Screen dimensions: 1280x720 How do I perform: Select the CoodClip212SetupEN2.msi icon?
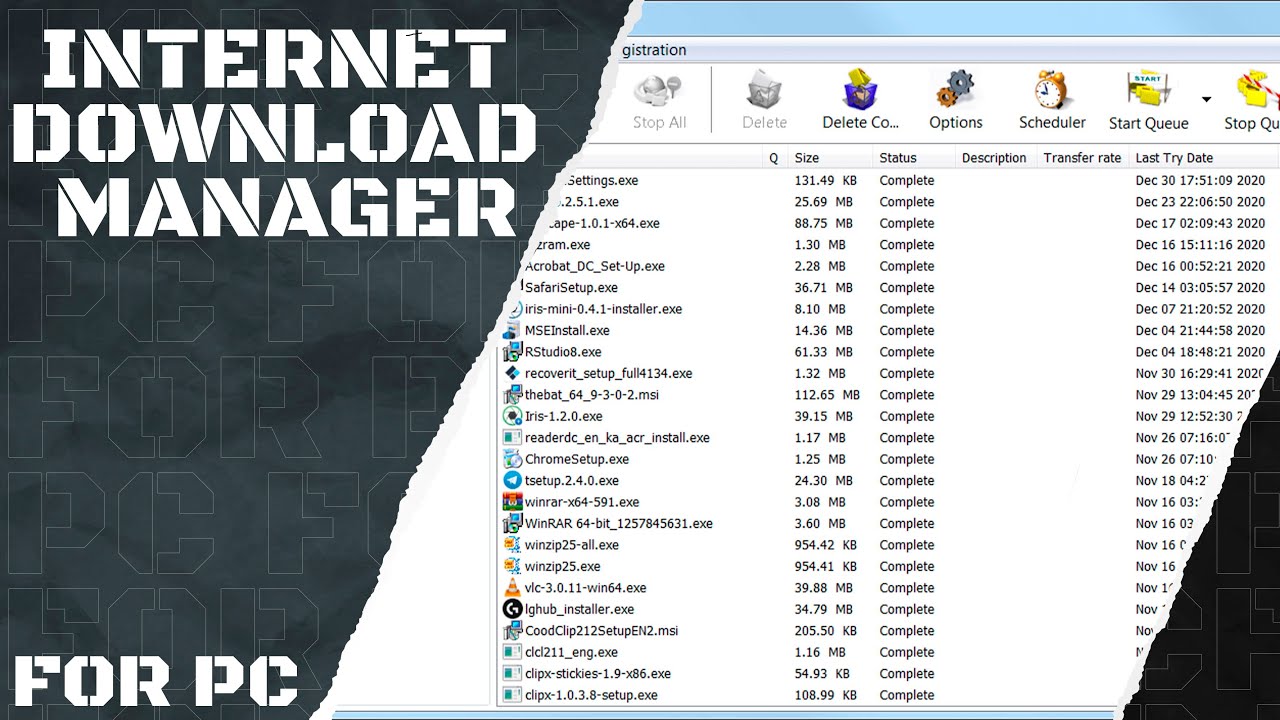(512, 631)
